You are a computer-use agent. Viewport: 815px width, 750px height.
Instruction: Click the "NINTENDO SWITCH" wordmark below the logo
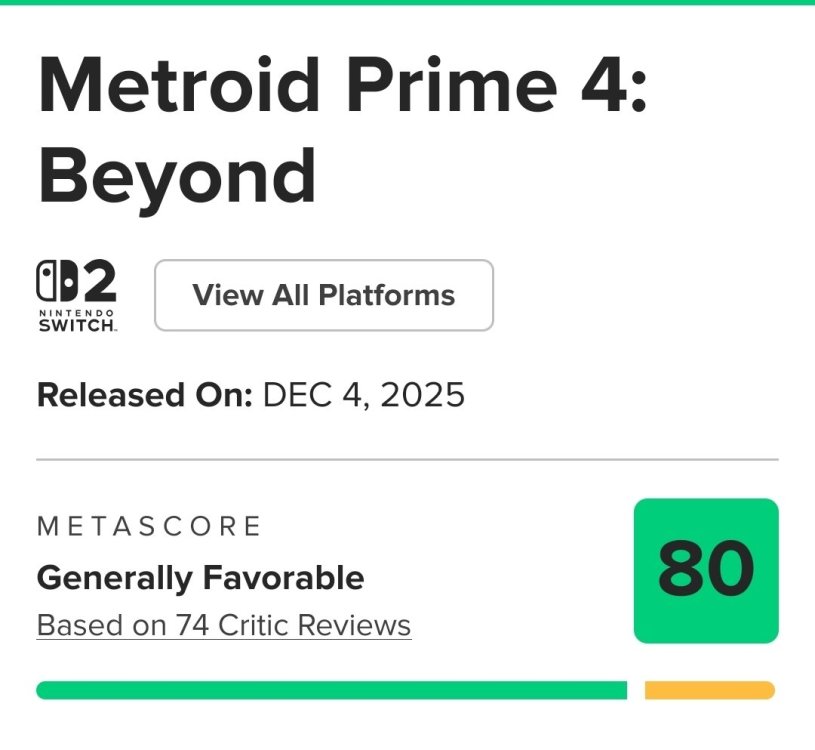coord(77,322)
